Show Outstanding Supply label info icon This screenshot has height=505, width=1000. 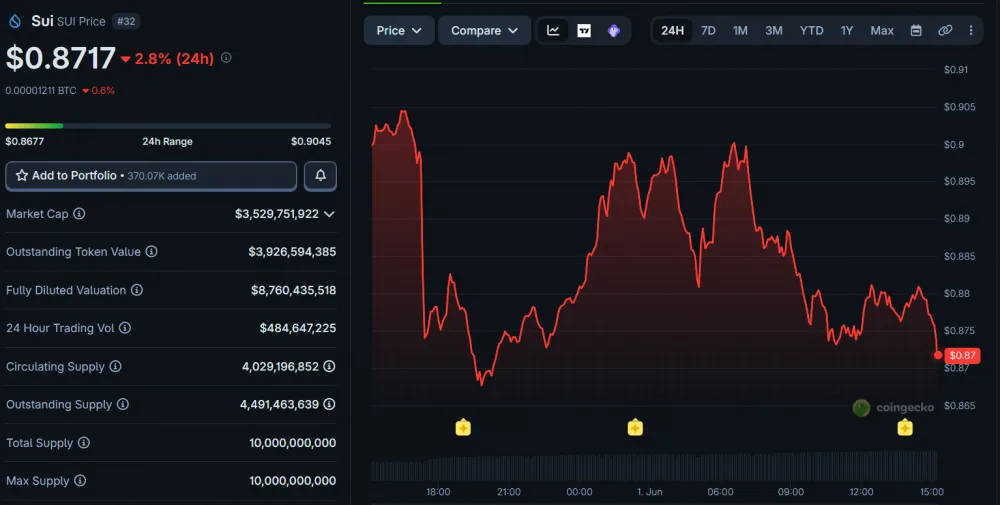point(123,404)
